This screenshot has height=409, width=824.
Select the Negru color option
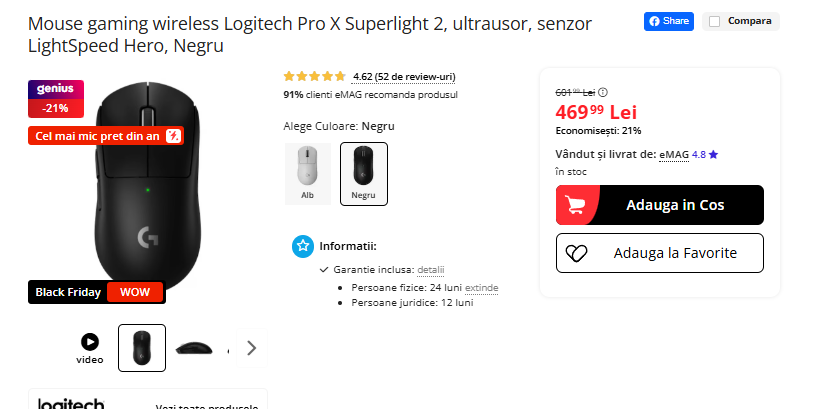click(x=363, y=173)
